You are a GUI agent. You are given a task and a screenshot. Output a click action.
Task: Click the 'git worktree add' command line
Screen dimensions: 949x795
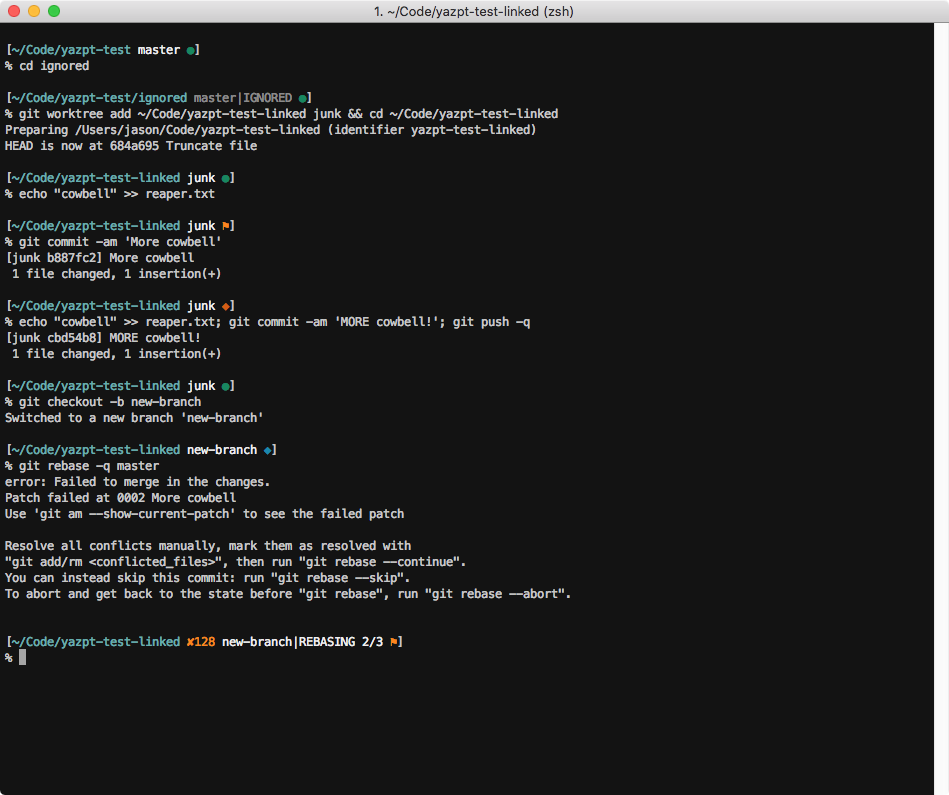click(x=288, y=114)
